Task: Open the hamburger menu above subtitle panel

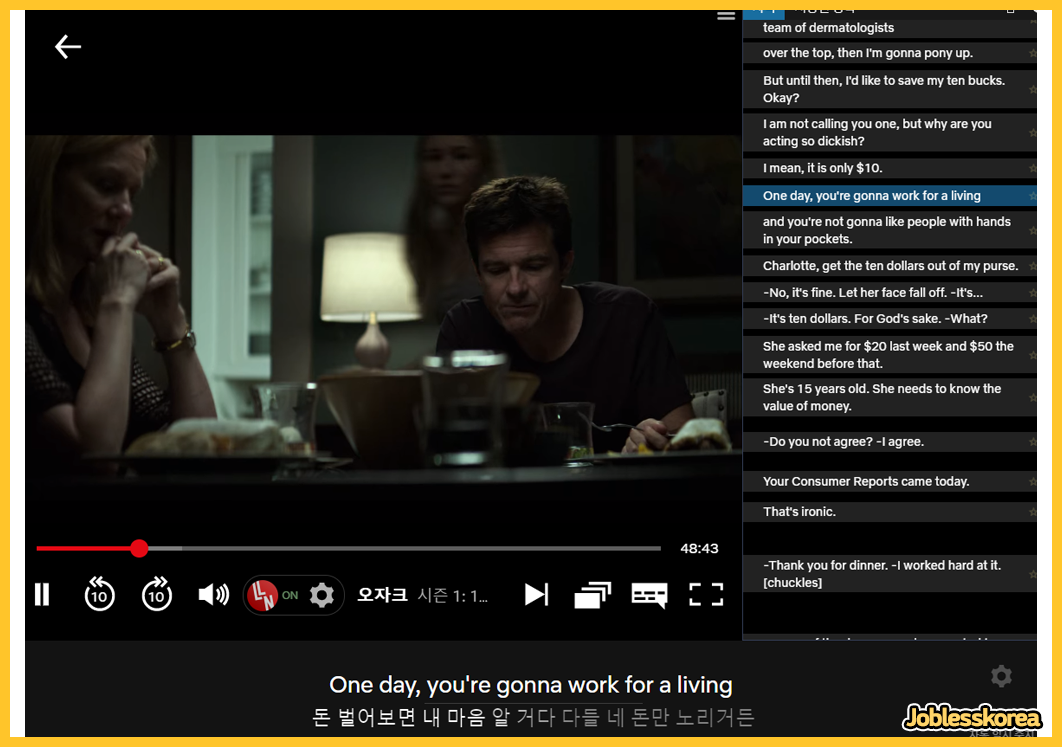Action: click(726, 15)
